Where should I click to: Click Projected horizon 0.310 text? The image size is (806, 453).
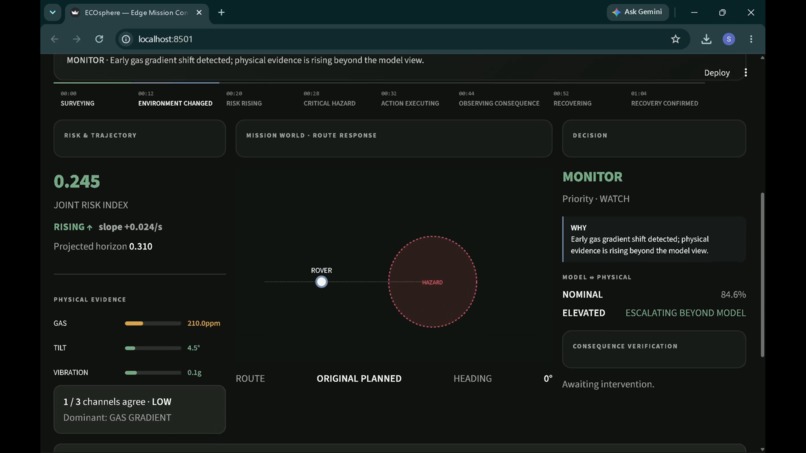103,246
